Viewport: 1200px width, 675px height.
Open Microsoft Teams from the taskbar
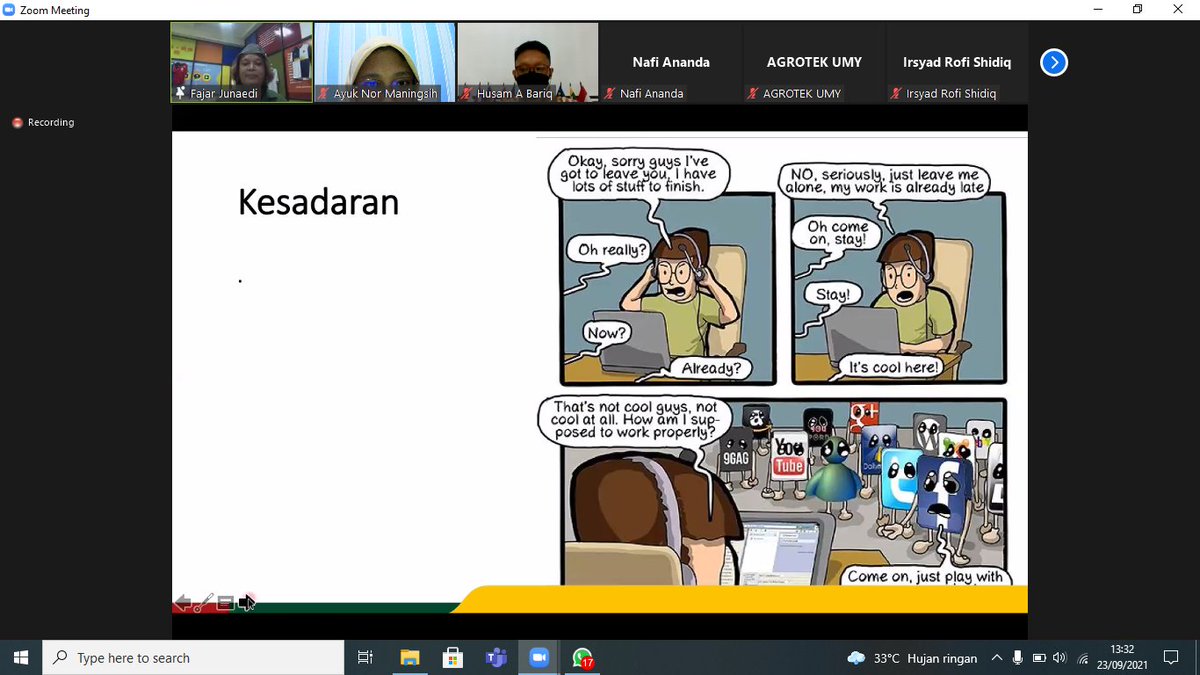click(x=495, y=658)
